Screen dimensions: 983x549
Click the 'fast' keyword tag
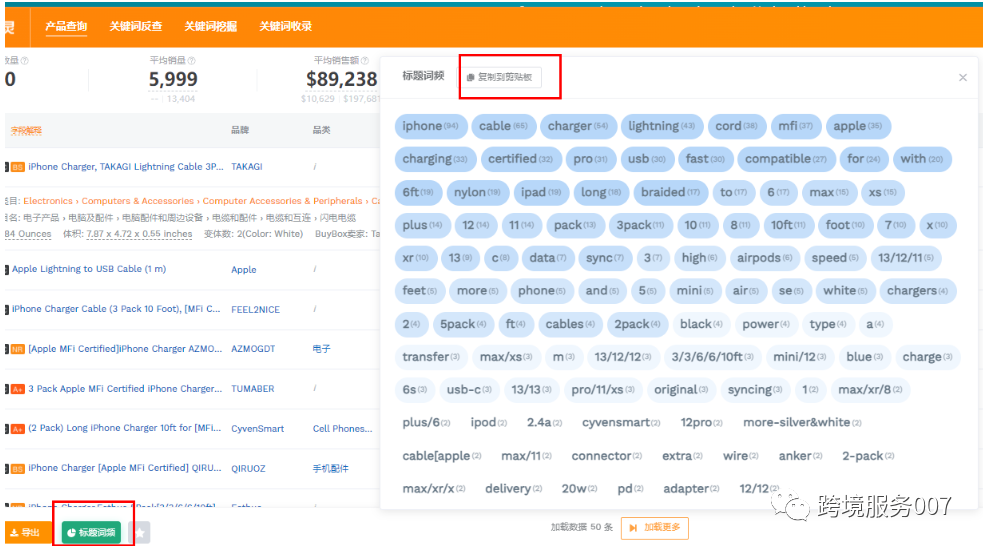[705, 159]
